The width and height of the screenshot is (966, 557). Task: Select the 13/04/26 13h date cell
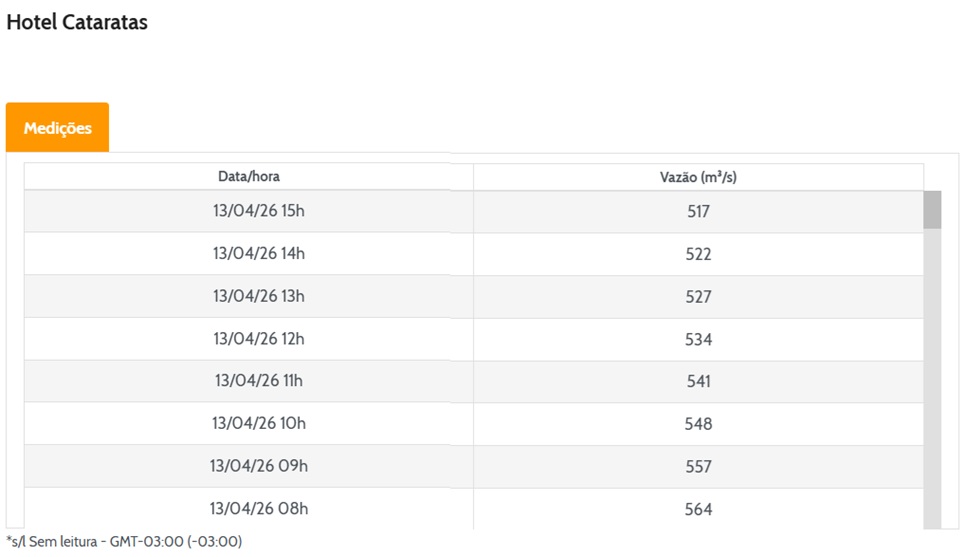point(259,296)
